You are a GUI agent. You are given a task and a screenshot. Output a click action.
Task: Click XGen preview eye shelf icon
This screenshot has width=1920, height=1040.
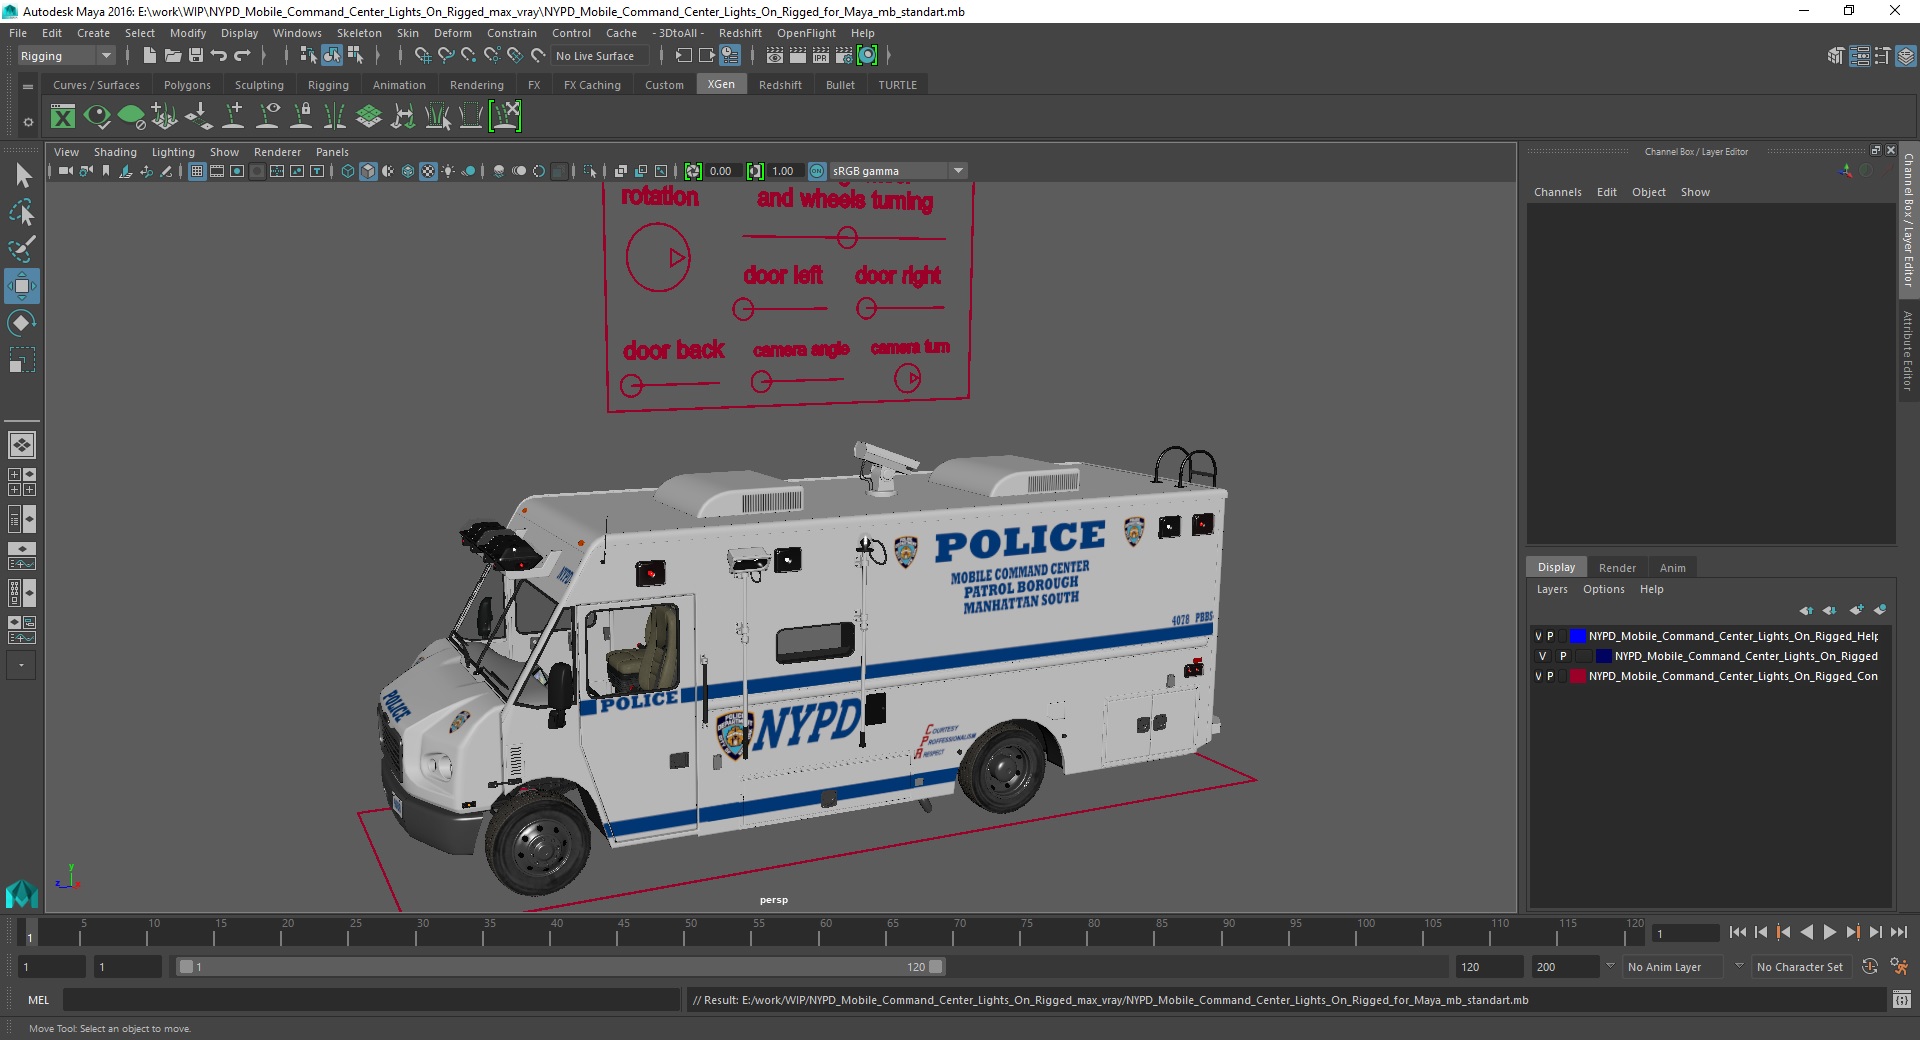click(x=97, y=117)
